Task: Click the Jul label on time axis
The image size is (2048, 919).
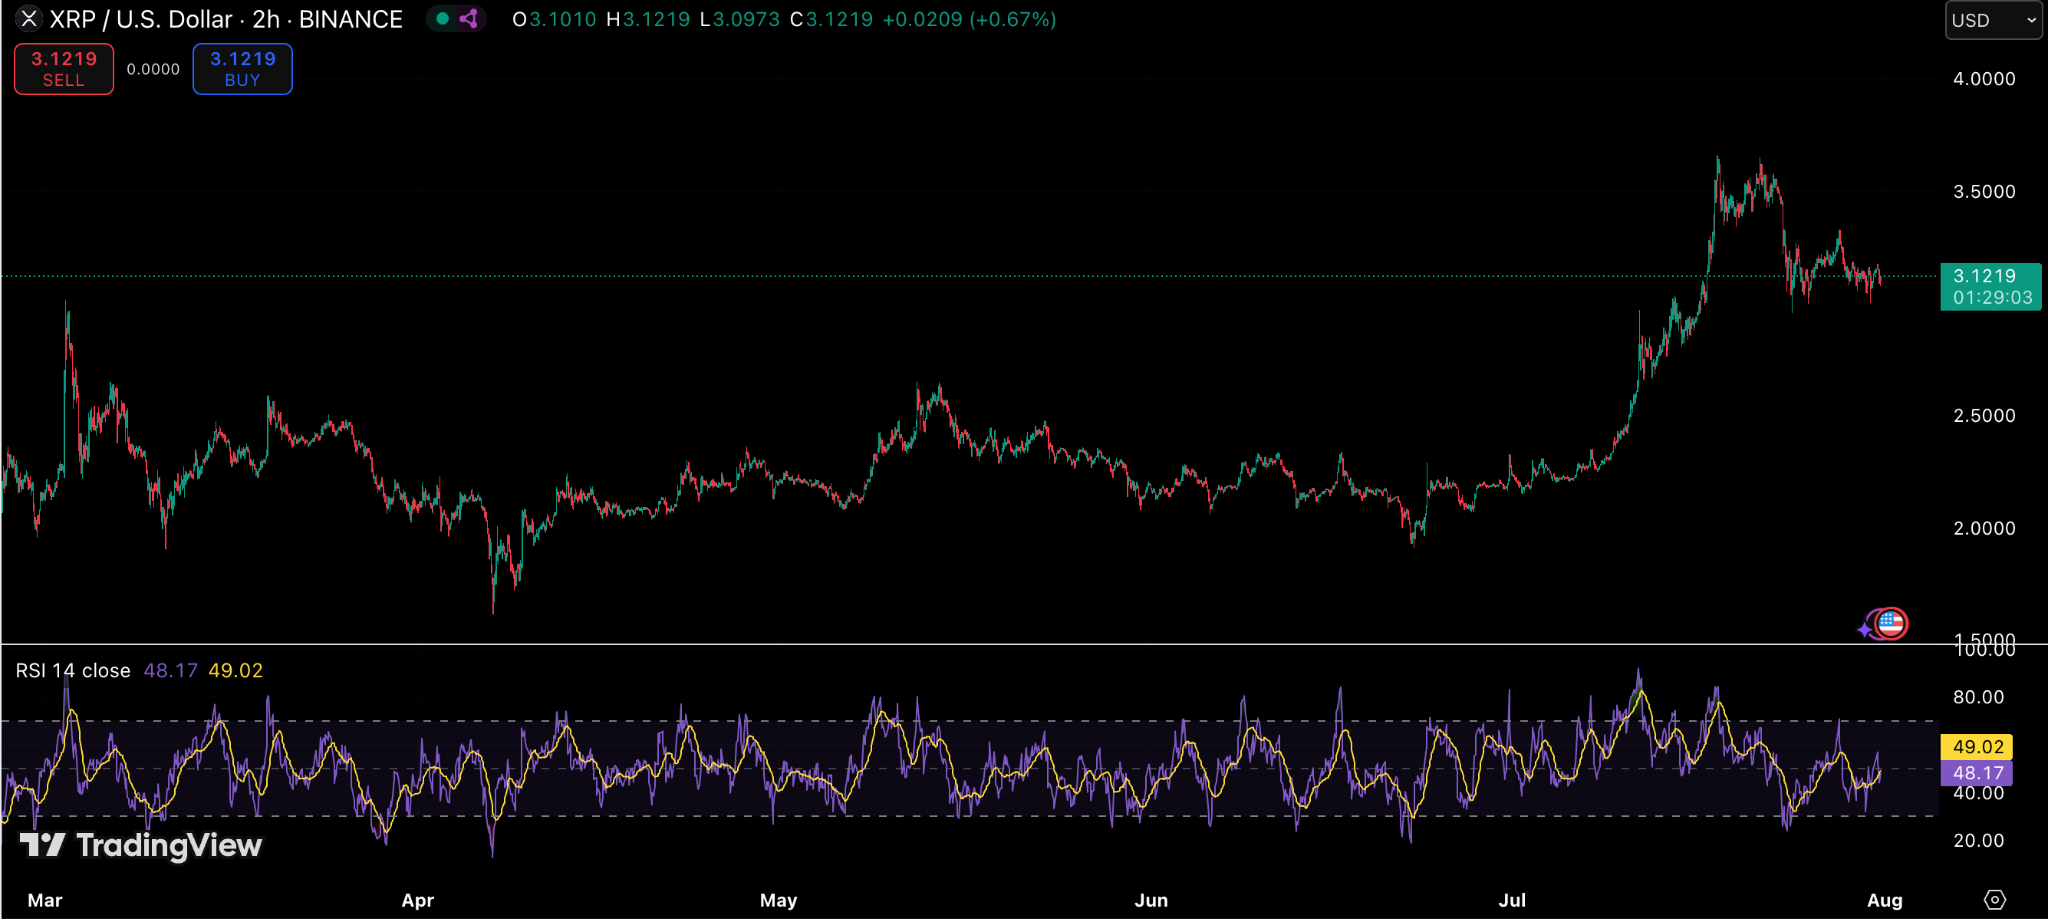Action: [1513, 901]
